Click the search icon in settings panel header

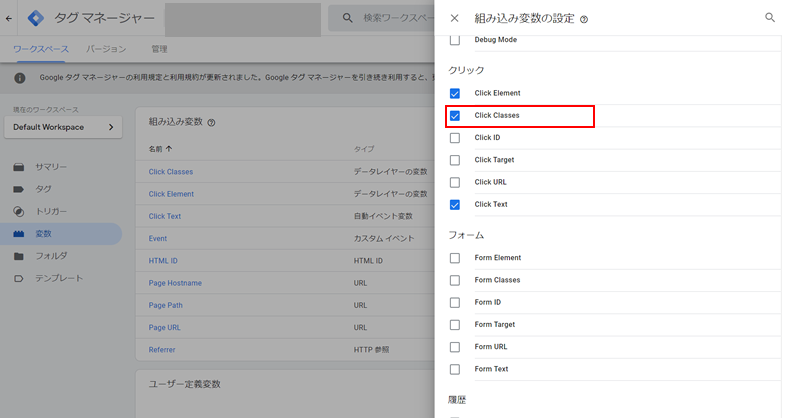point(769,18)
